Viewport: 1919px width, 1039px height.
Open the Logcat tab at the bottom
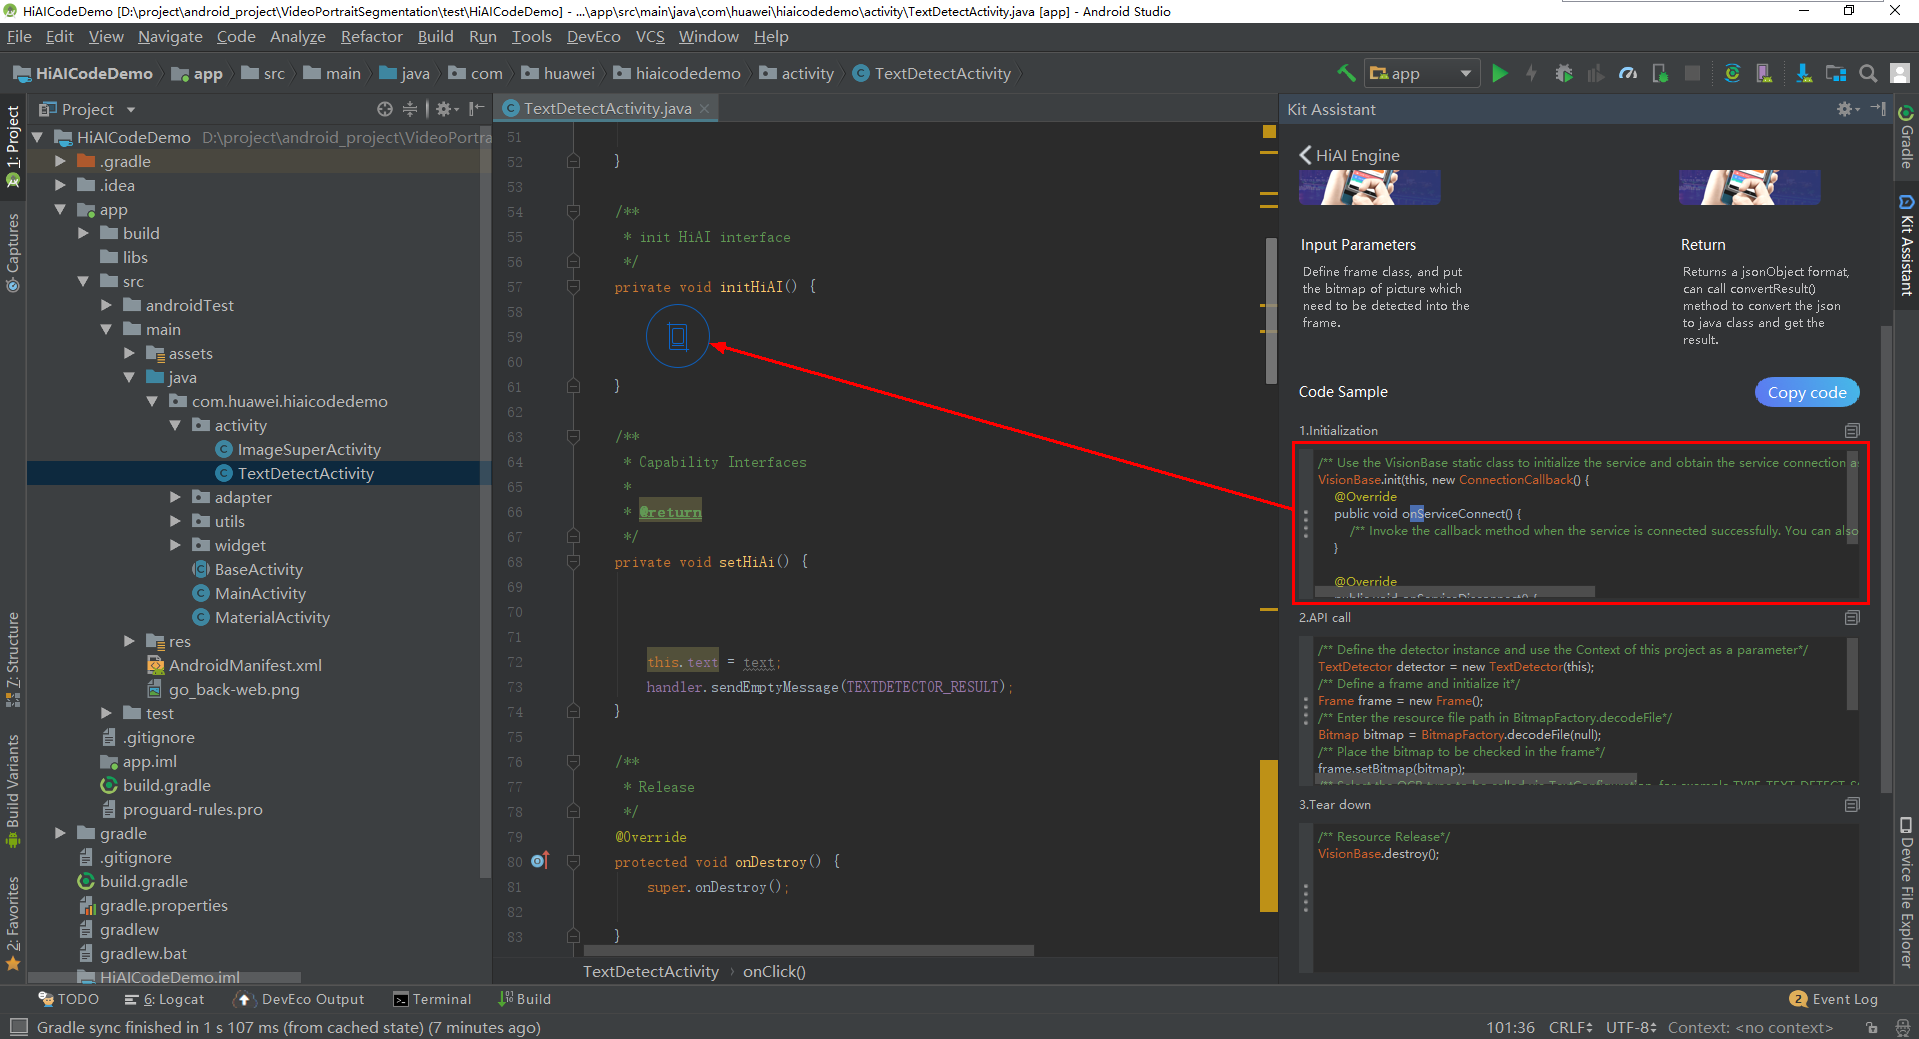[x=165, y=999]
